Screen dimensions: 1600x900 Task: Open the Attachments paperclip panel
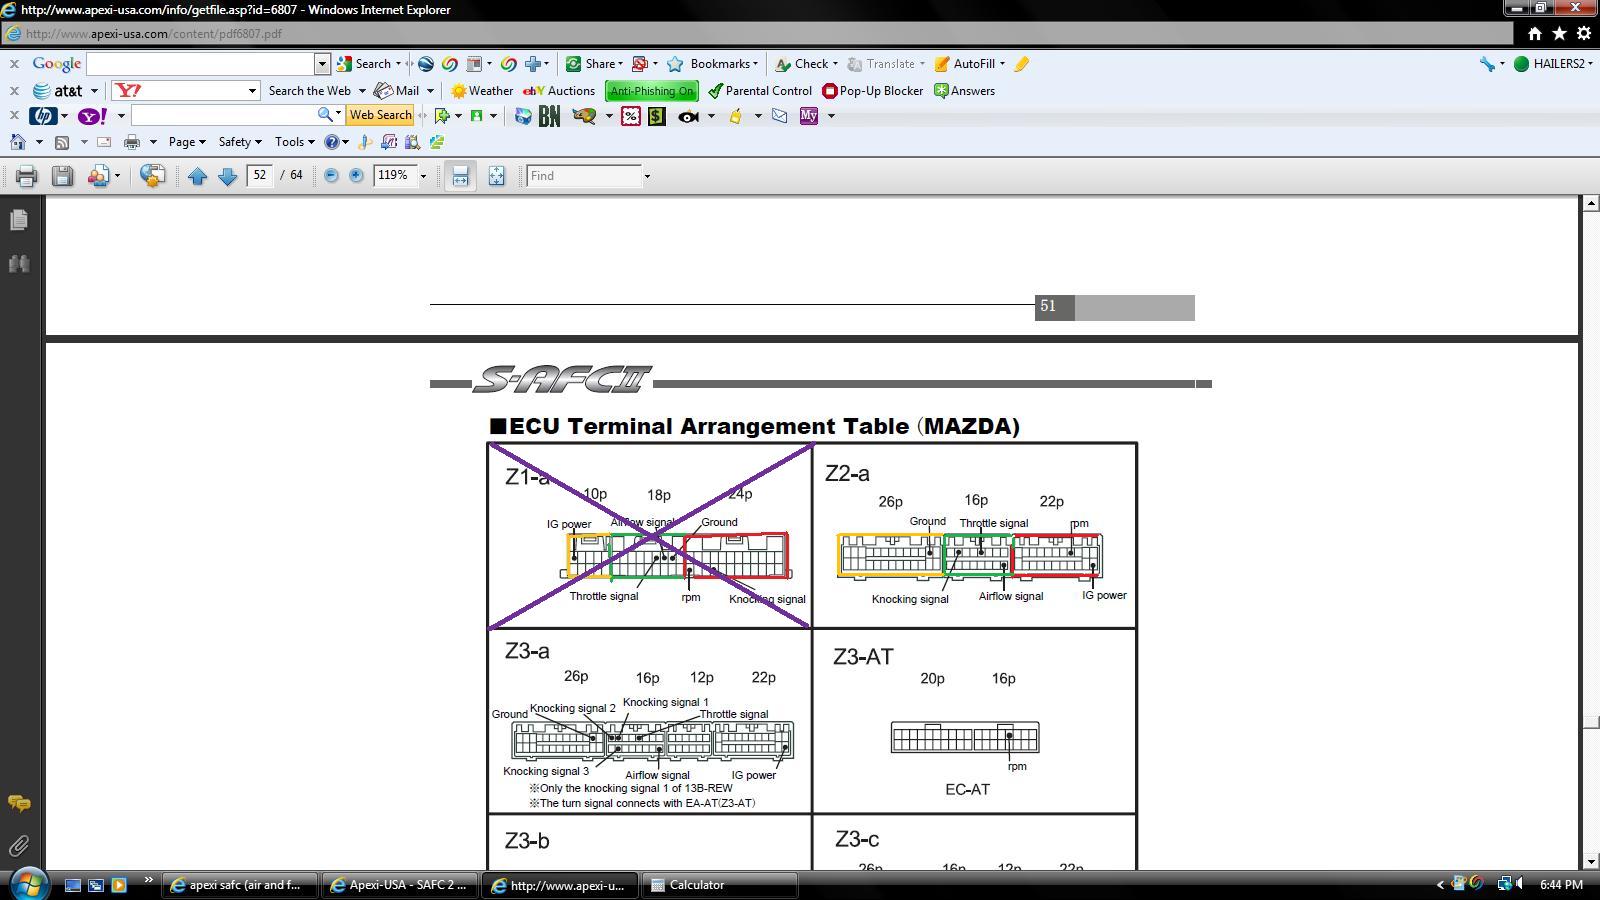19,847
